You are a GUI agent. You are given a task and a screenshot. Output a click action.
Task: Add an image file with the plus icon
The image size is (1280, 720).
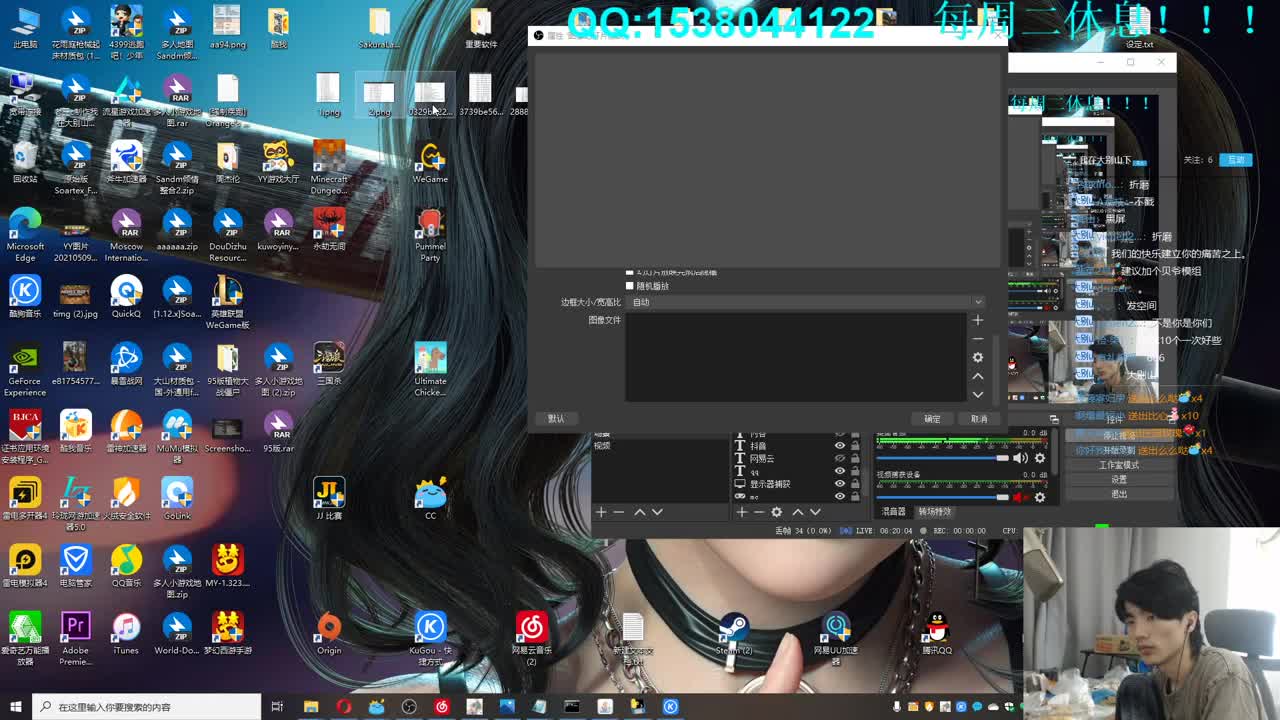[x=978, y=320]
